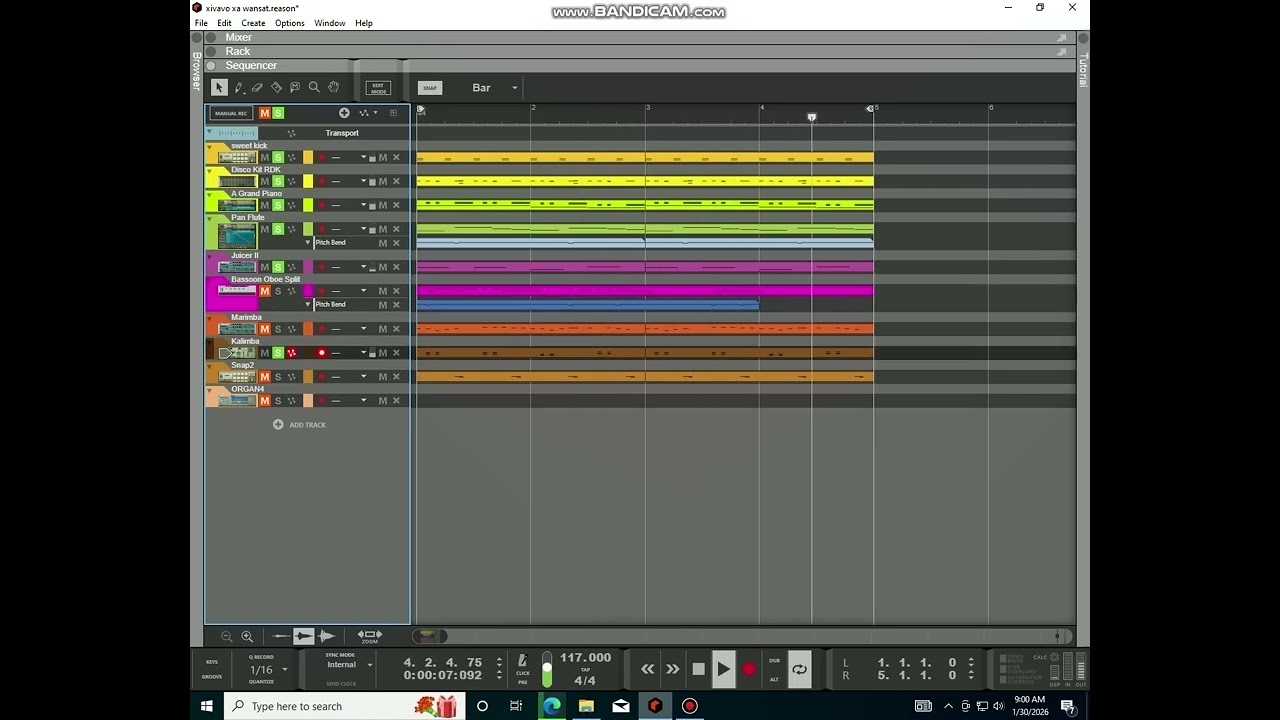The height and width of the screenshot is (720, 1280).
Task: Click the rewind button in transport
Action: click(647, 669)
